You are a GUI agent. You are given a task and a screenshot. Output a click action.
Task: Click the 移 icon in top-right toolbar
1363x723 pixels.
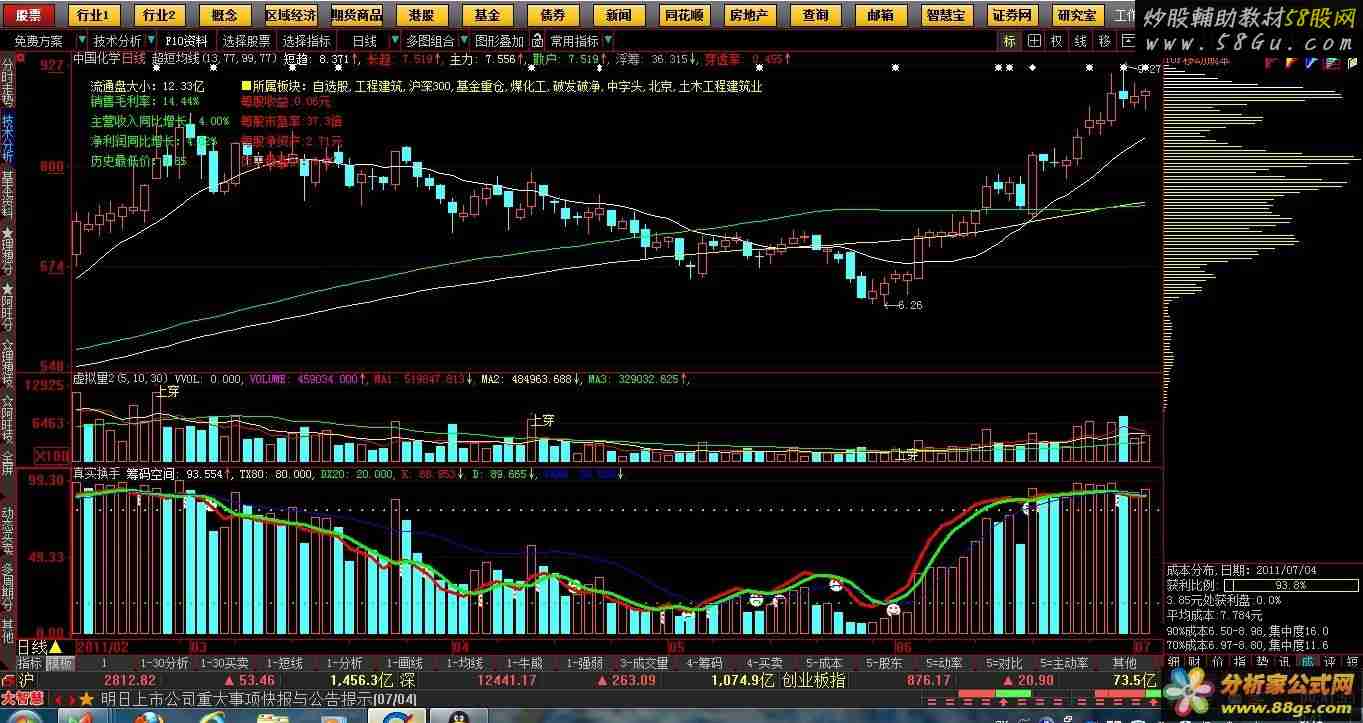pyautogui.click(x=1105, y=41)
